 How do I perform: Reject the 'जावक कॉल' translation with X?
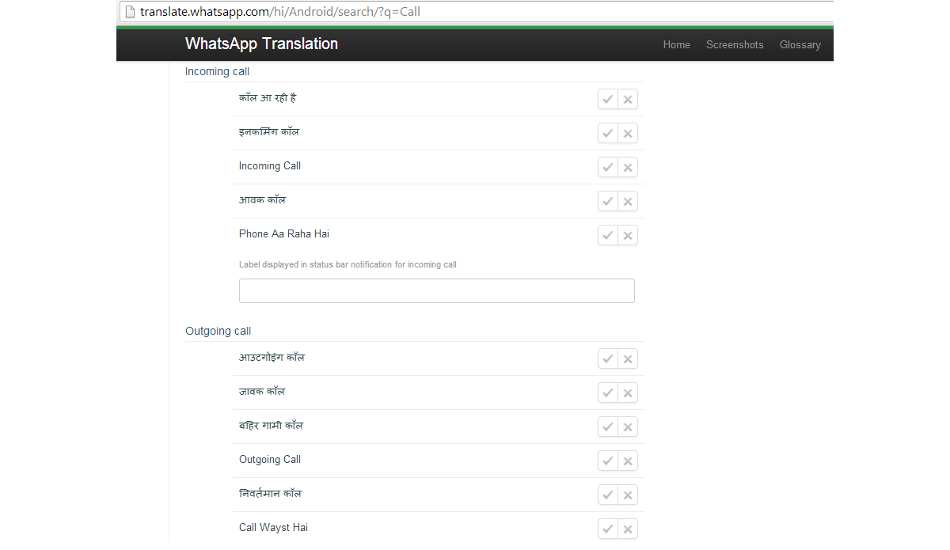pos(628,393)
